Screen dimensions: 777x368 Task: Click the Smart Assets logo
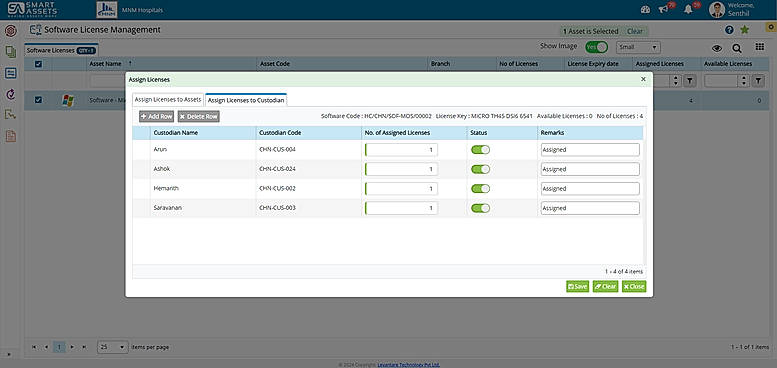(32, 9)
